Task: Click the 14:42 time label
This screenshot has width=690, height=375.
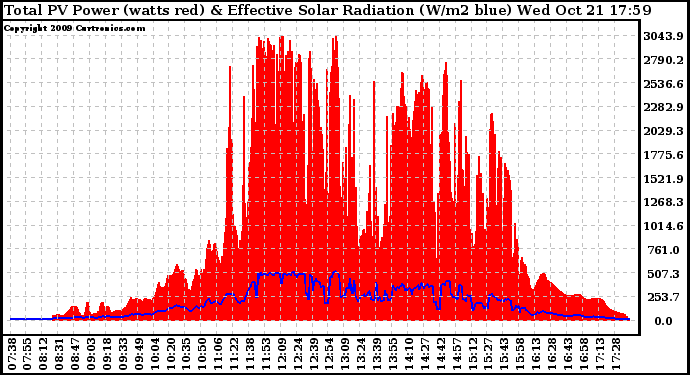Action: tap(440, 354)
